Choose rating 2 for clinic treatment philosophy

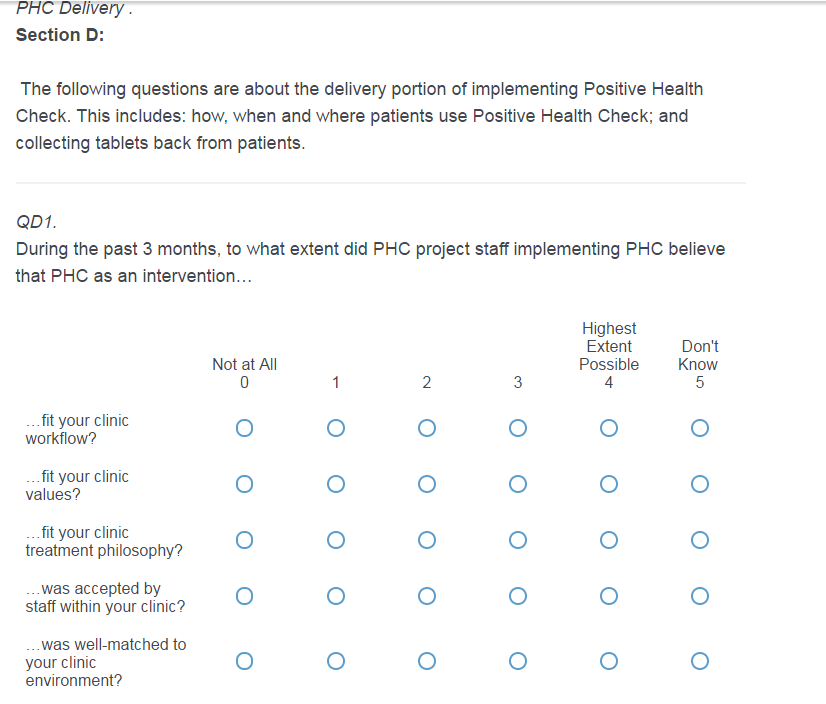427,541
